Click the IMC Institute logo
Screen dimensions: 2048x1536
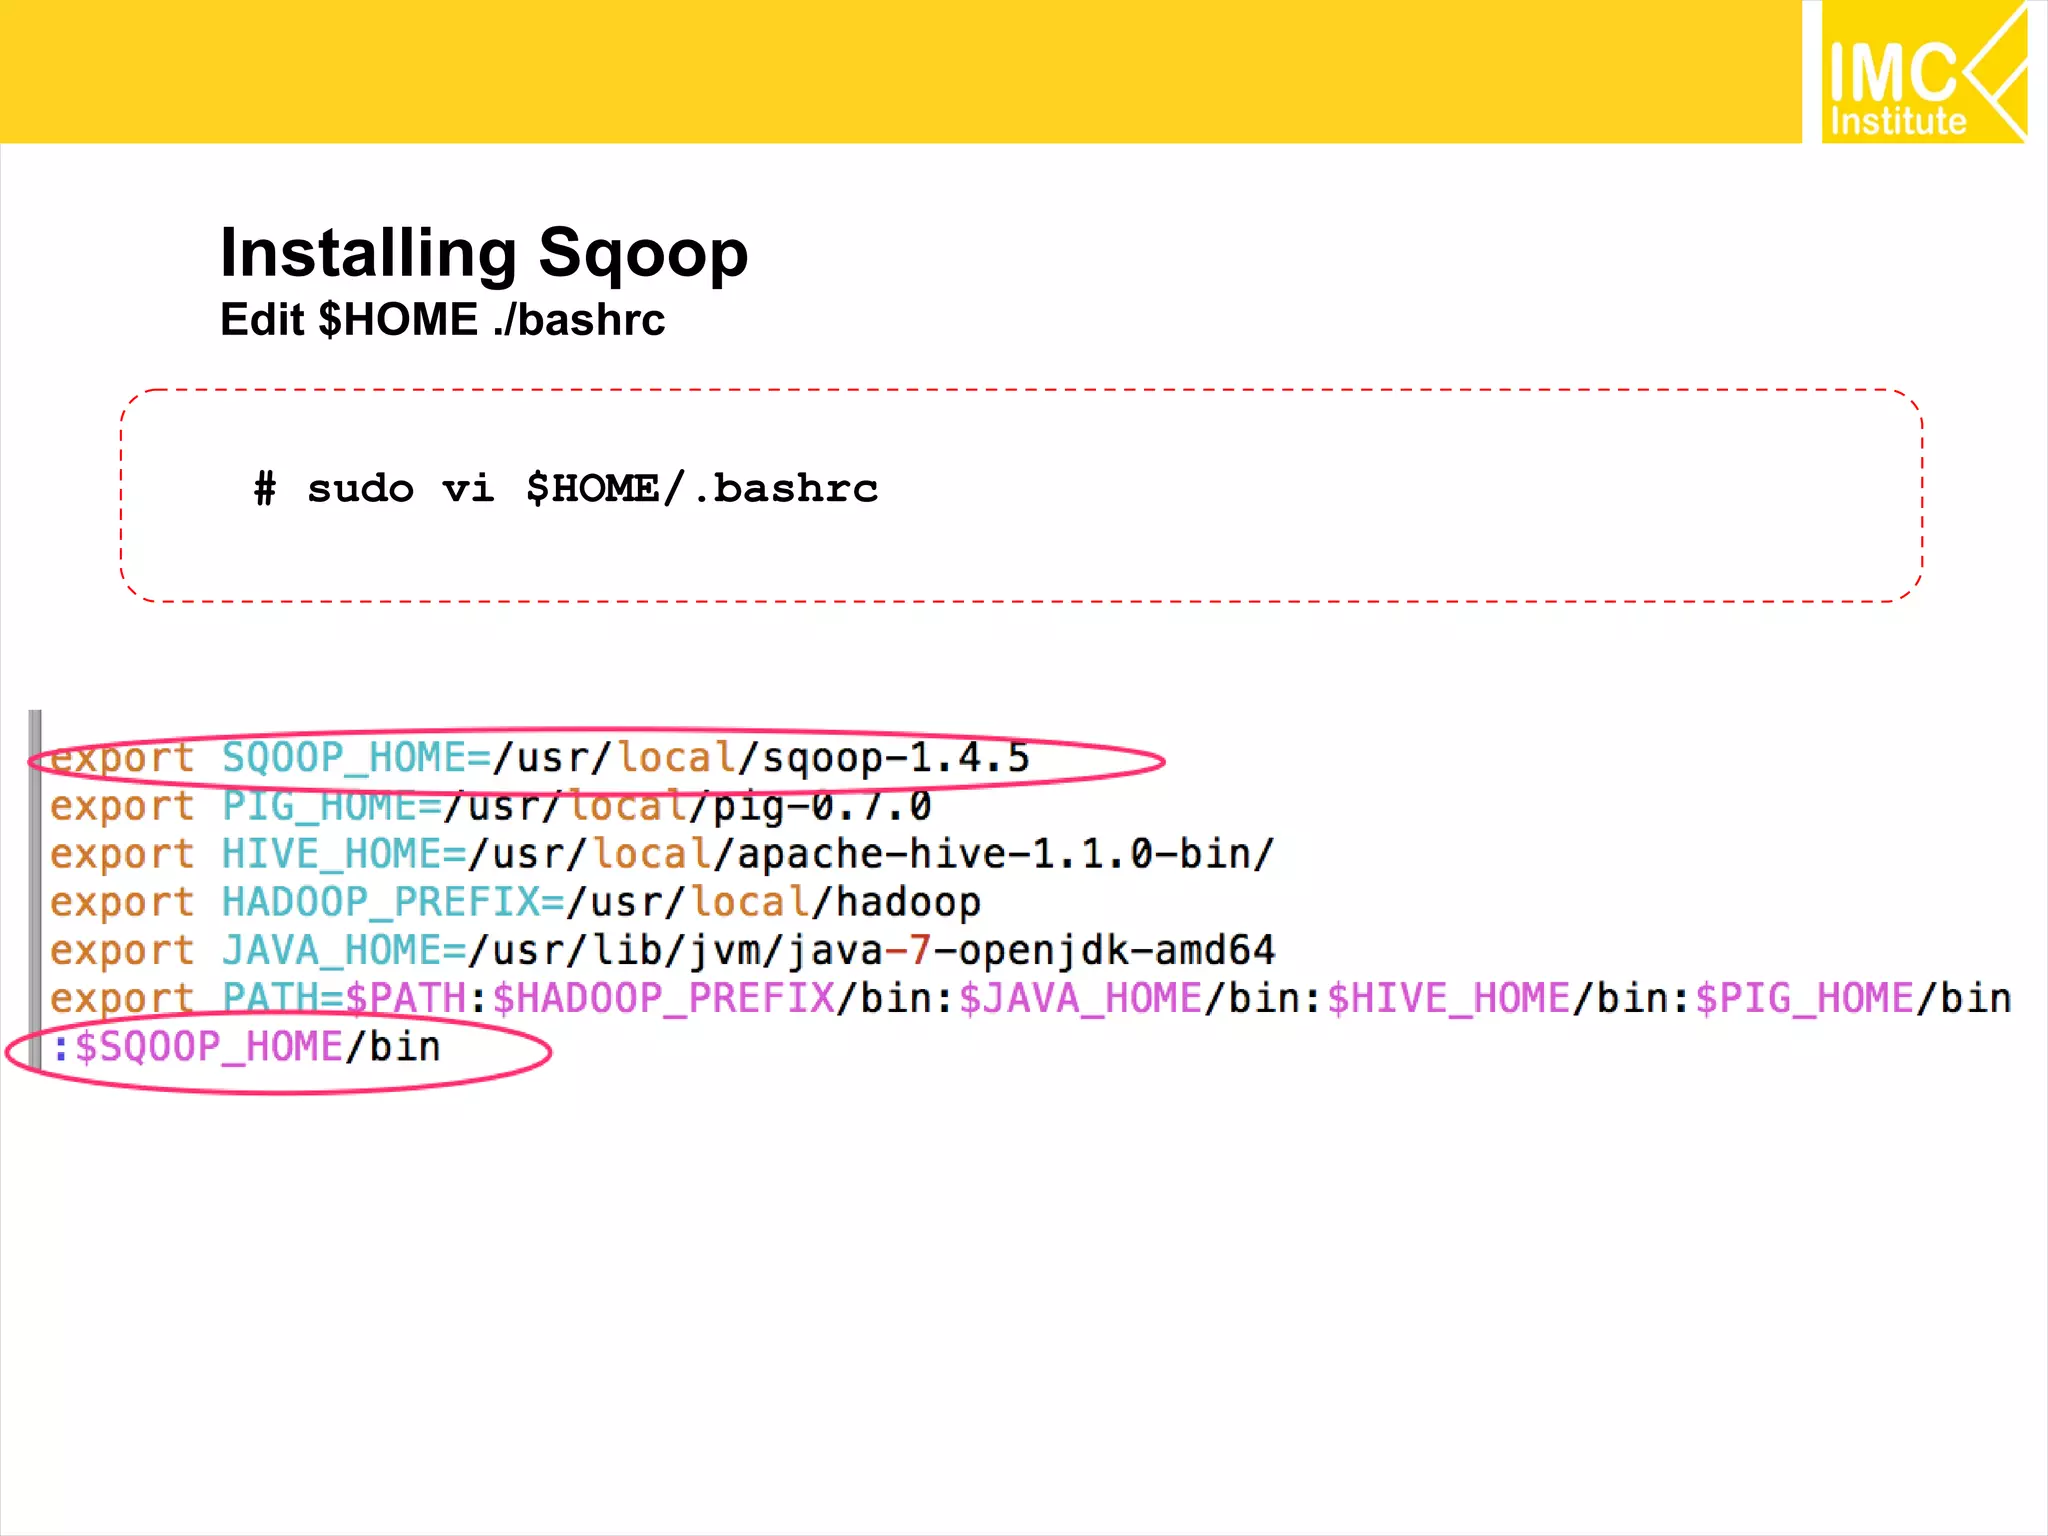(x=1924, y=72)
